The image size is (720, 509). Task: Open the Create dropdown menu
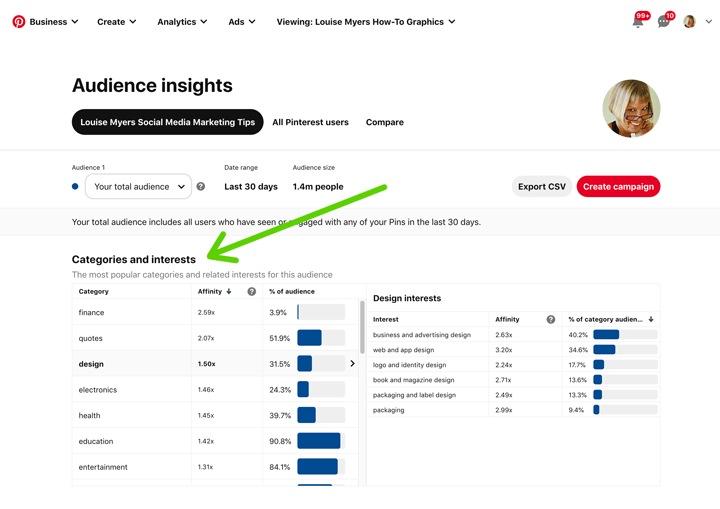click(117, 22)
